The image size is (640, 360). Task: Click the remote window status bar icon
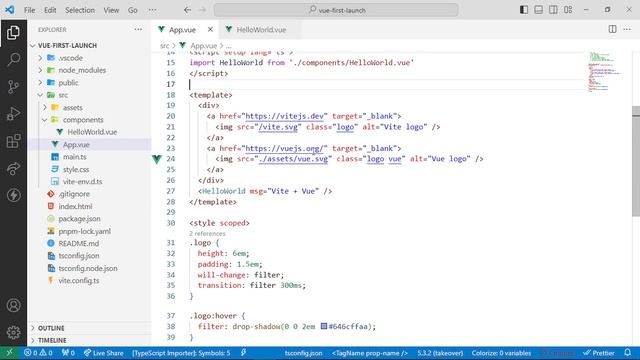click(x=10, y=353)
